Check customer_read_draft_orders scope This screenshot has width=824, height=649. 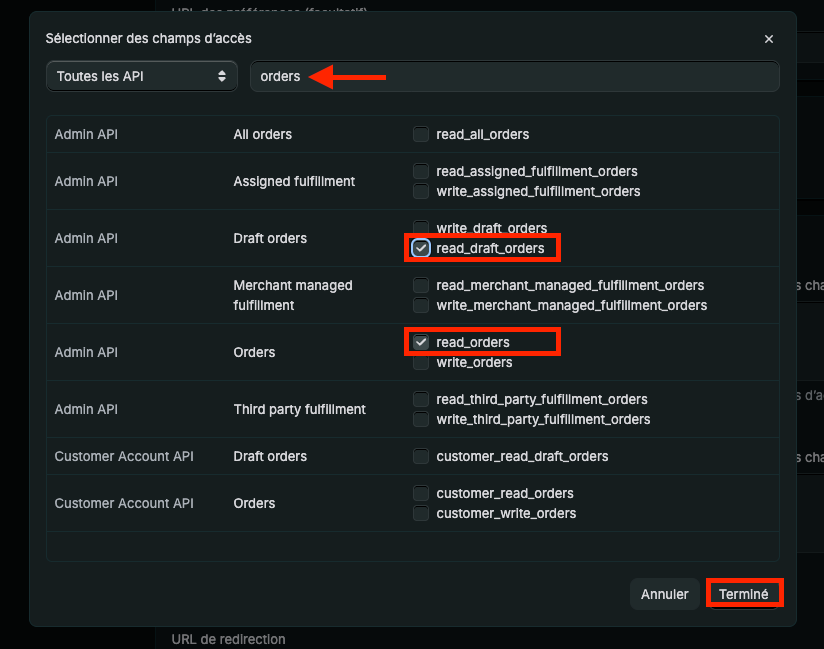(421, 456)
